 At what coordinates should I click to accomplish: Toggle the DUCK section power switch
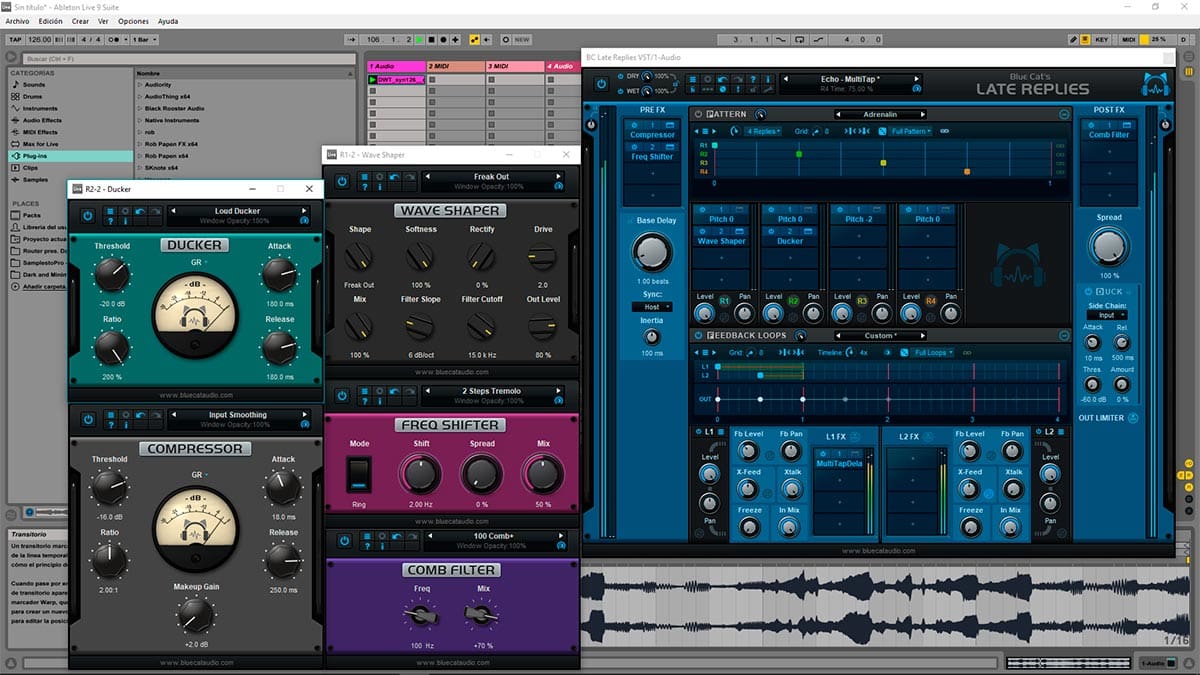coord(1089,292)
